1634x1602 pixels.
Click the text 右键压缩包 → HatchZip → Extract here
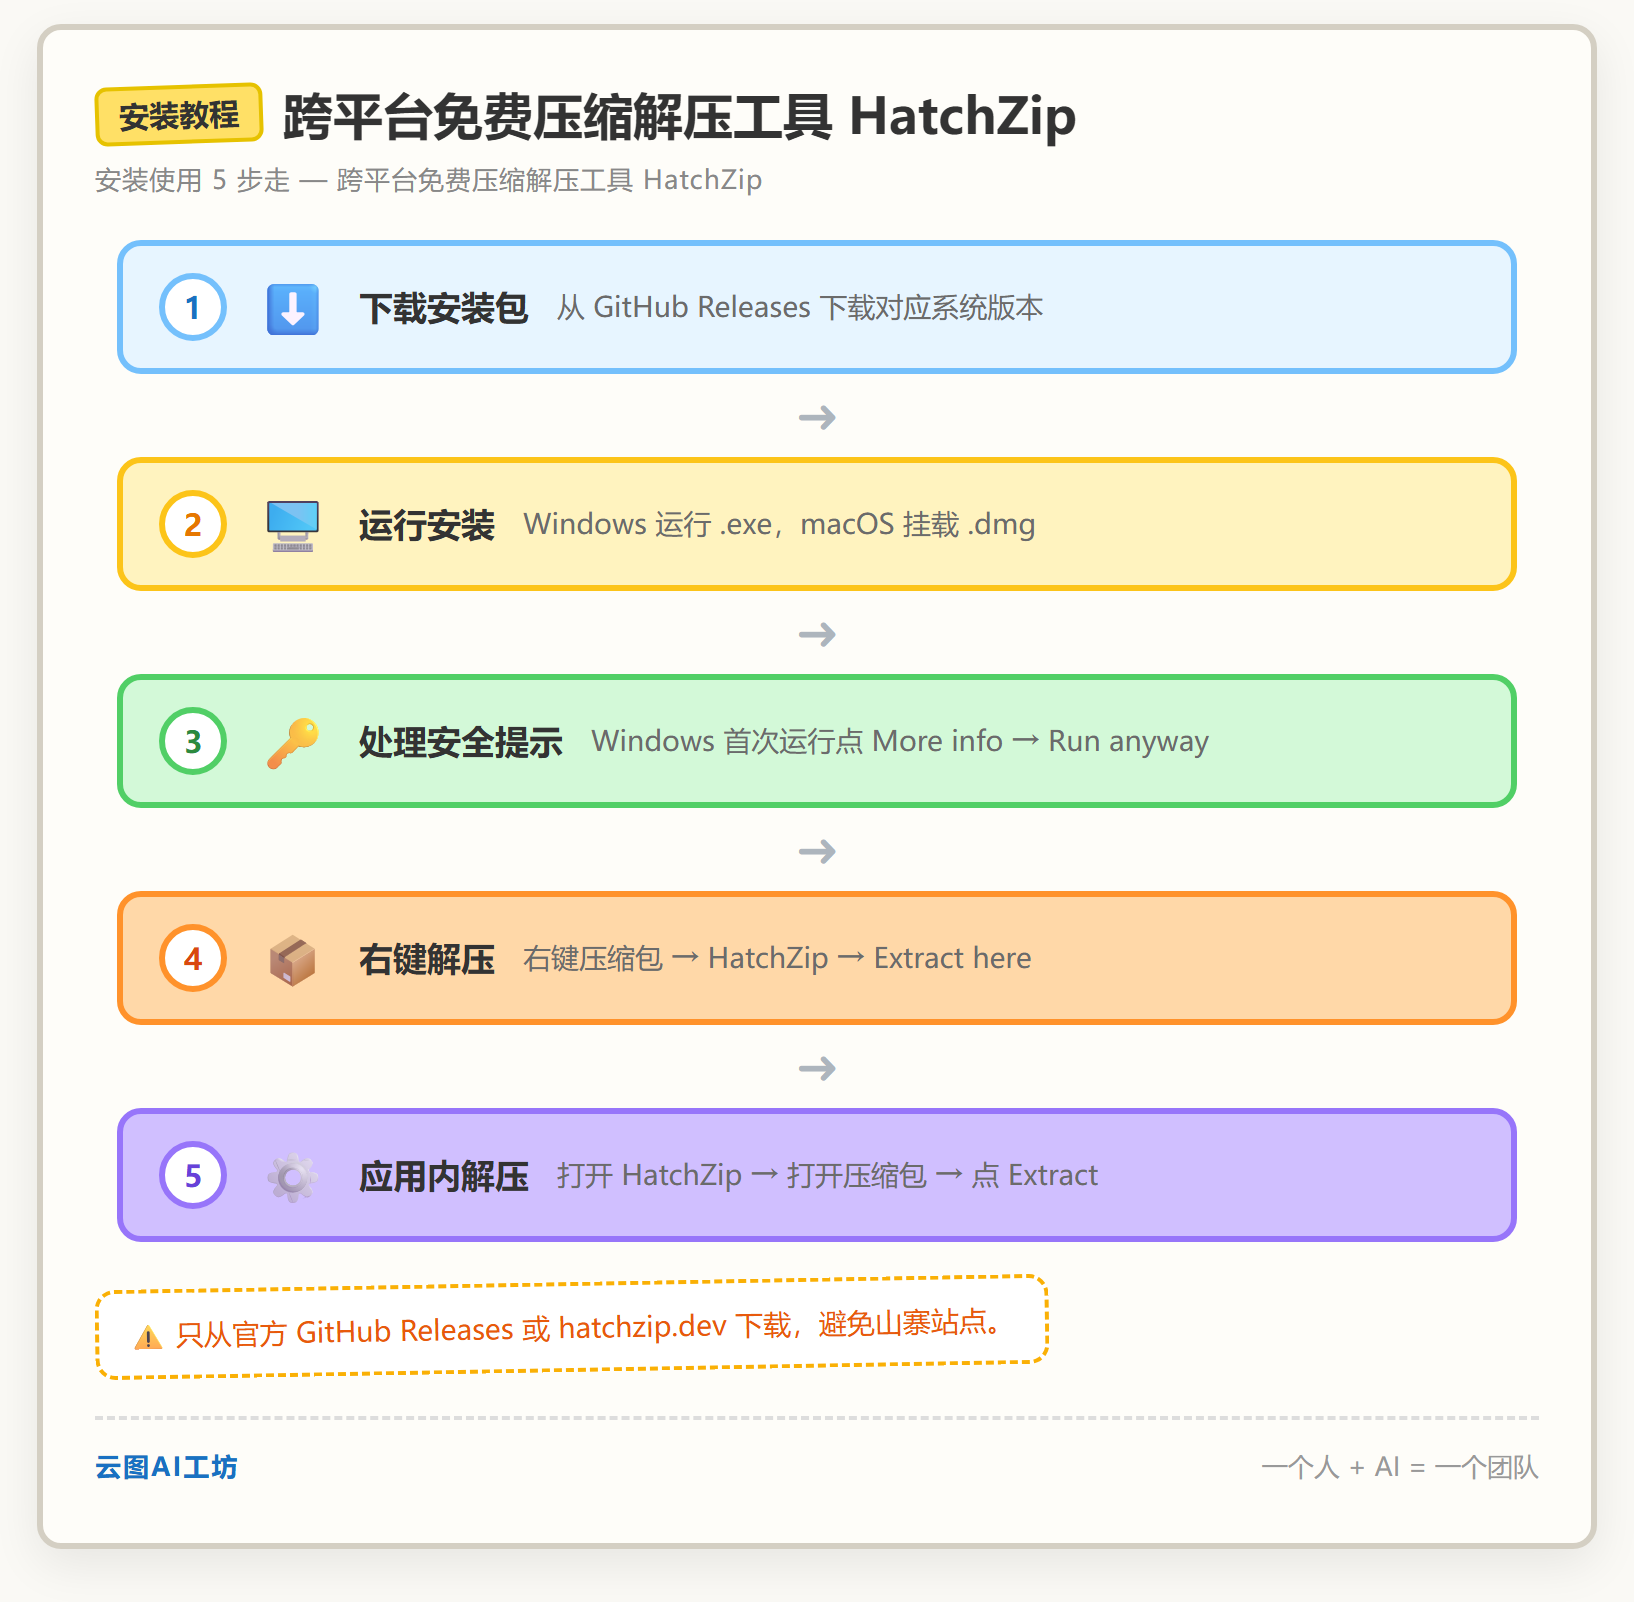[x=777, y=958]
